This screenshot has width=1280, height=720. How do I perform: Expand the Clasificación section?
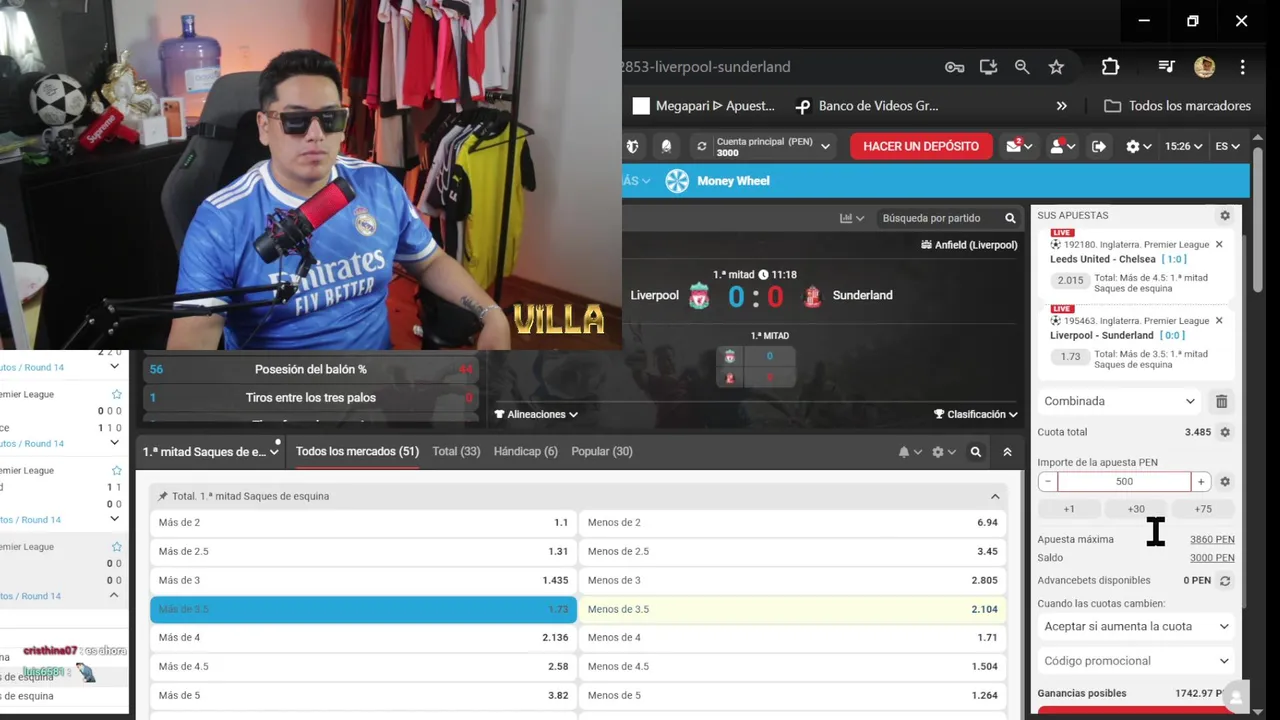[x=976, y=414]
